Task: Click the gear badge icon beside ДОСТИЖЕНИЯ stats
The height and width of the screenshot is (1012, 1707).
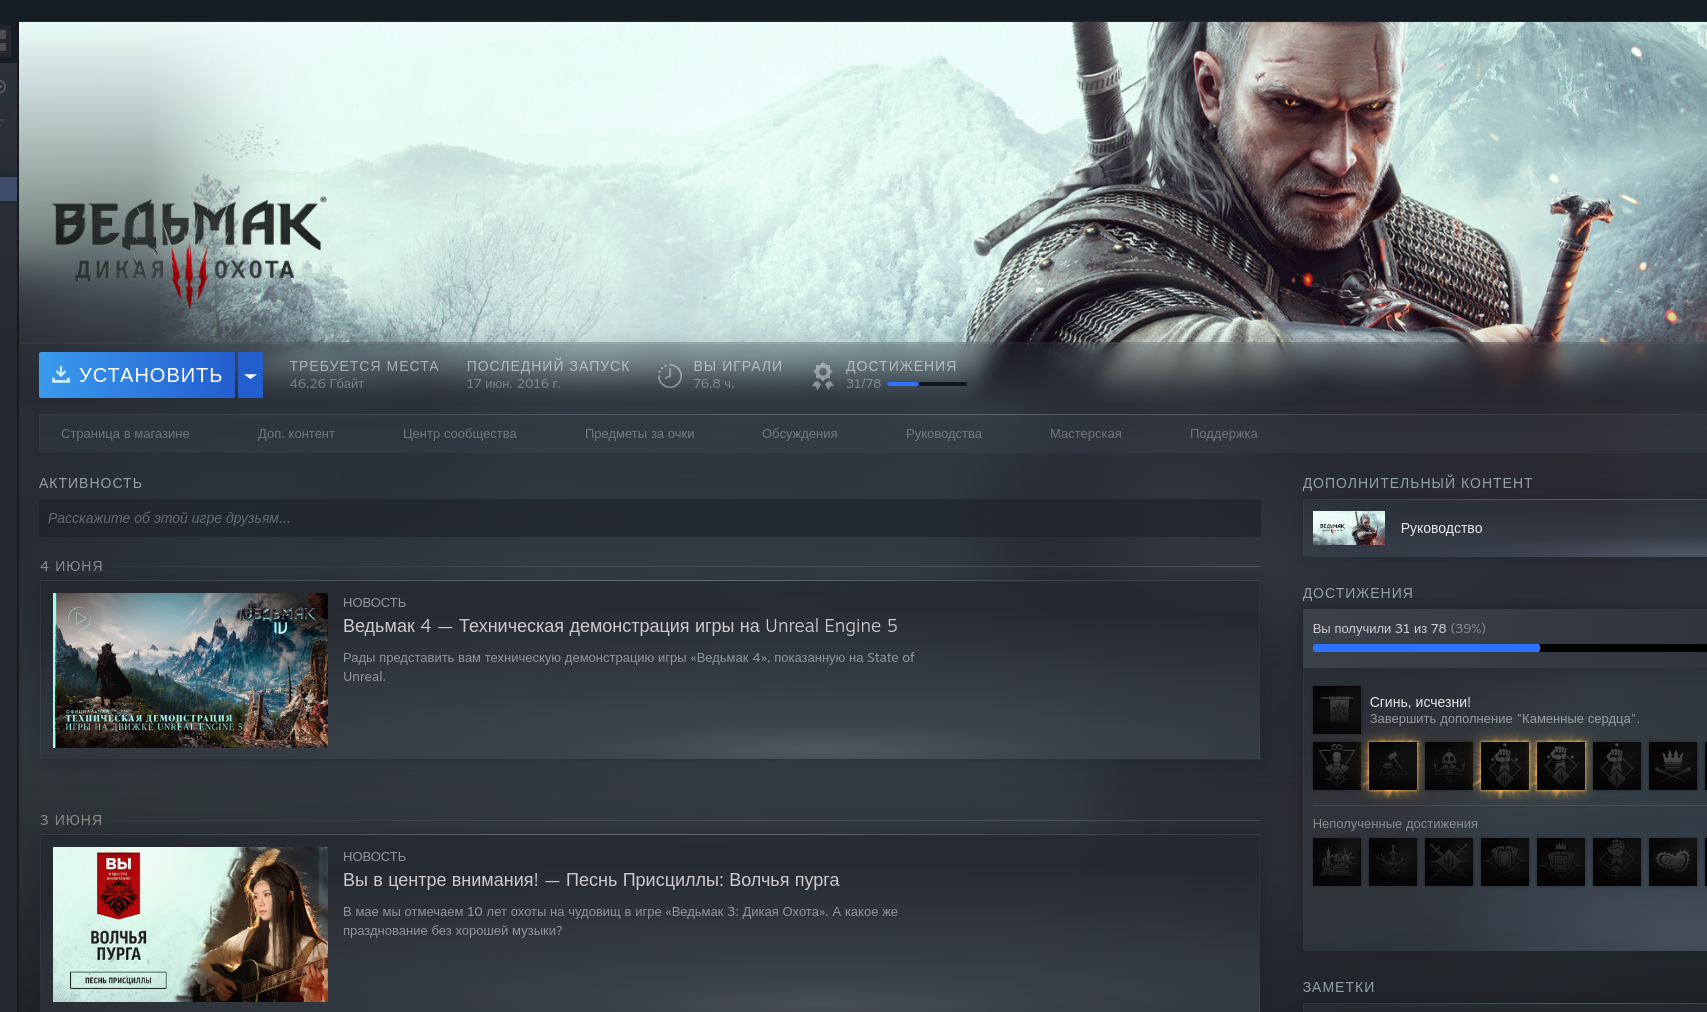Action: tap(823, 375)
